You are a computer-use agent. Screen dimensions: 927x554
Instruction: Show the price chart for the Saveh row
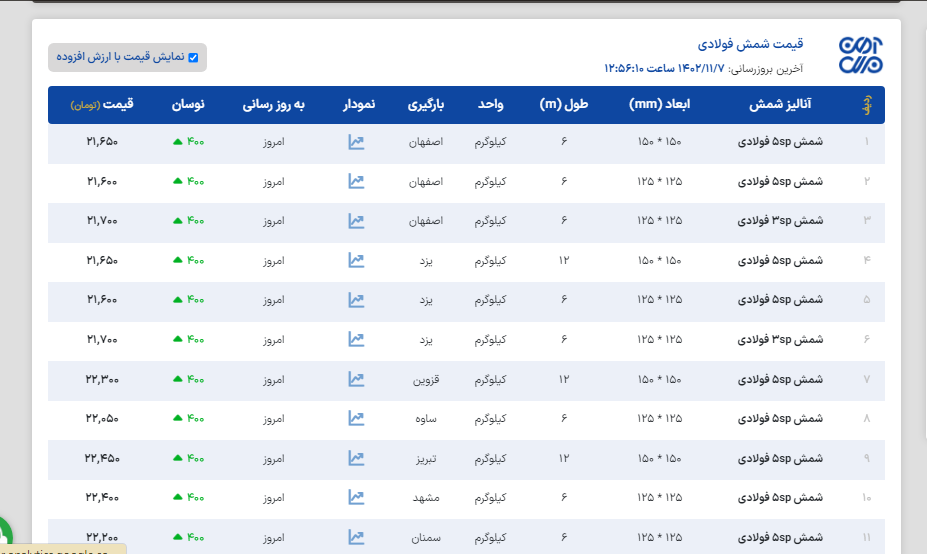click(356, 419)
